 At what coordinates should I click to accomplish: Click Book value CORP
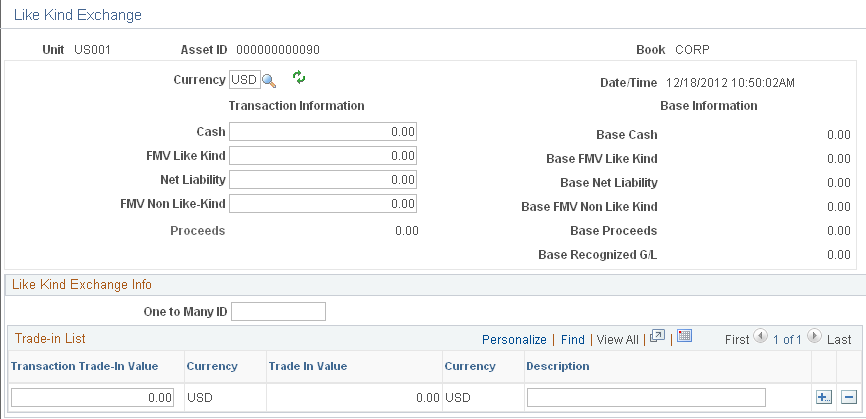pos(693,50)
